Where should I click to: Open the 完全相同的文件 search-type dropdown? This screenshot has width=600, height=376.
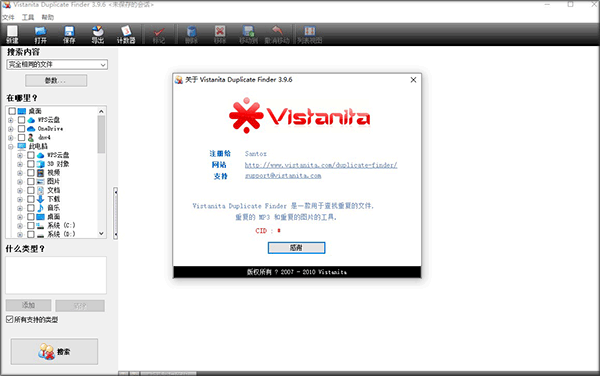[57, 64]
